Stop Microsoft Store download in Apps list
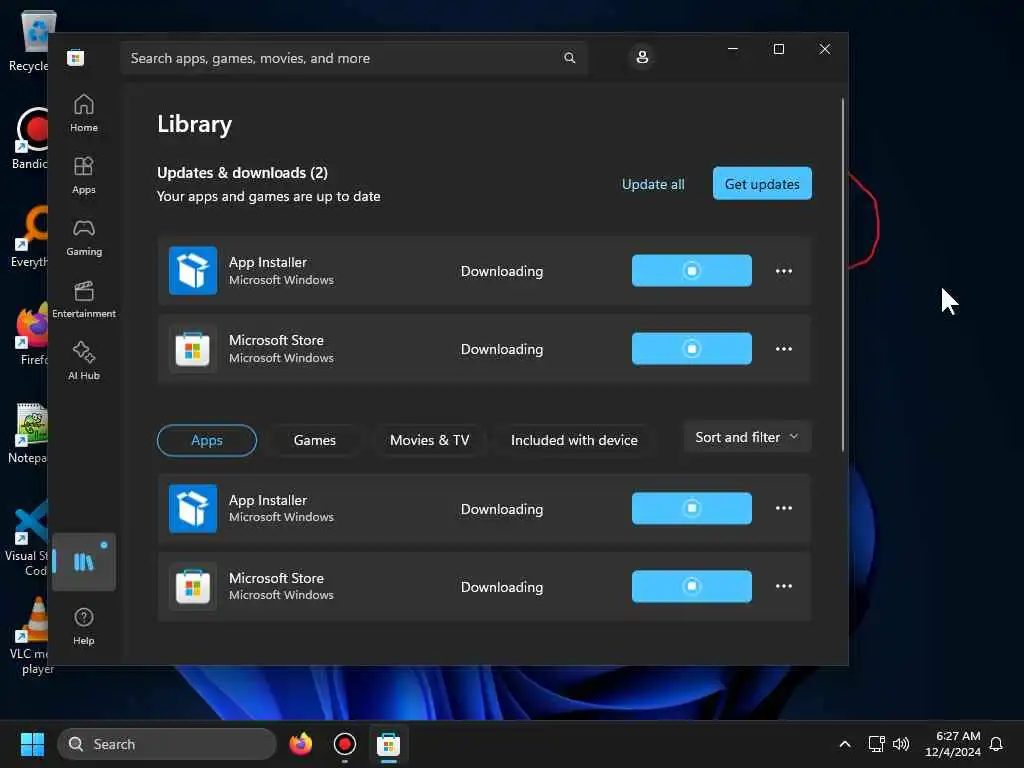 (x=692, y=586)
